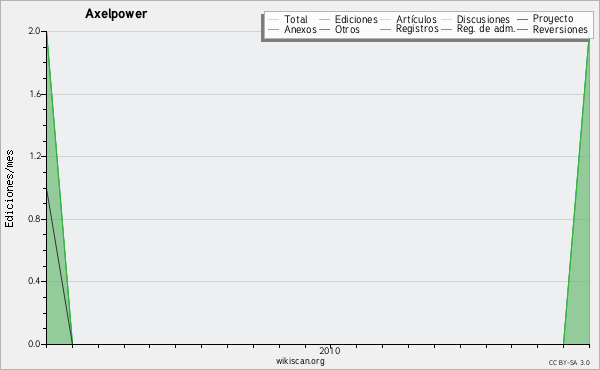This screenshot has width=600, height=370.
Task: Click the Otros purple legend line swatch
Action: click(x=324, y=29)
